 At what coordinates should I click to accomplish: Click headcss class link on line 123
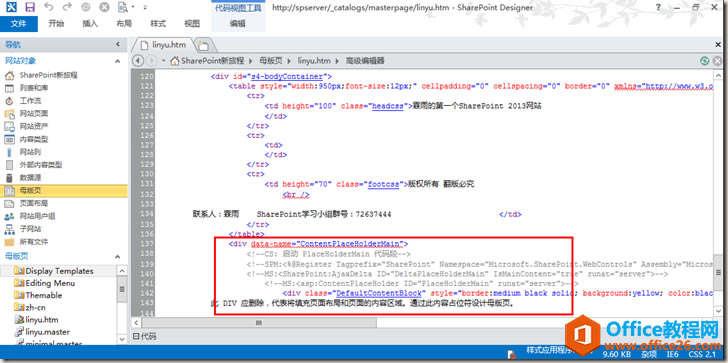388,106
